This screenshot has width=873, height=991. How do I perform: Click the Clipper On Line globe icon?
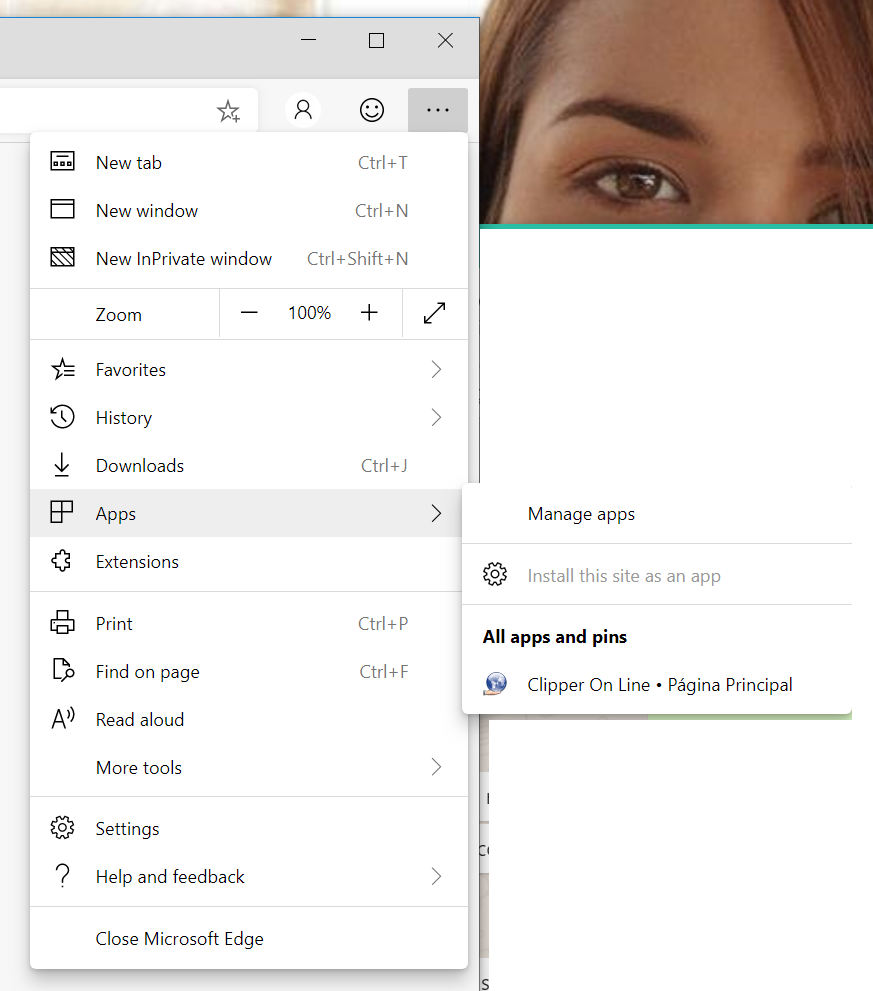click(495, 685)
